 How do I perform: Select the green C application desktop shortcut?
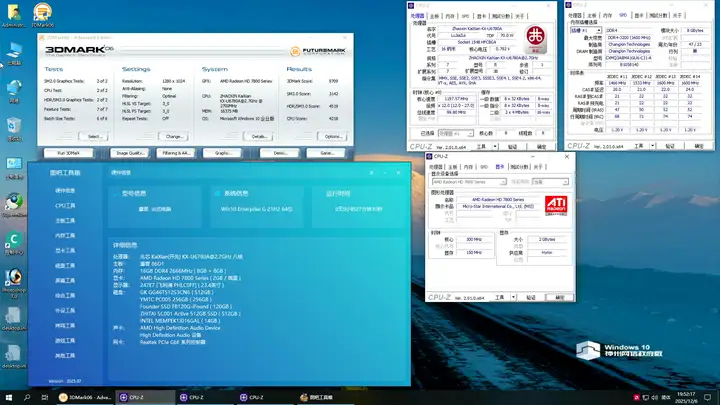coord(14,243)
